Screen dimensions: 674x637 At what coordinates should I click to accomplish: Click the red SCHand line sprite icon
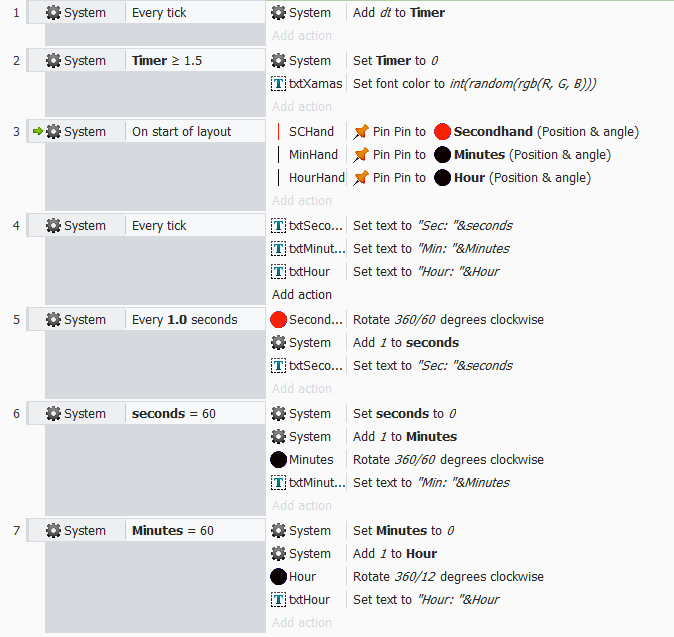tap(279, 132)
